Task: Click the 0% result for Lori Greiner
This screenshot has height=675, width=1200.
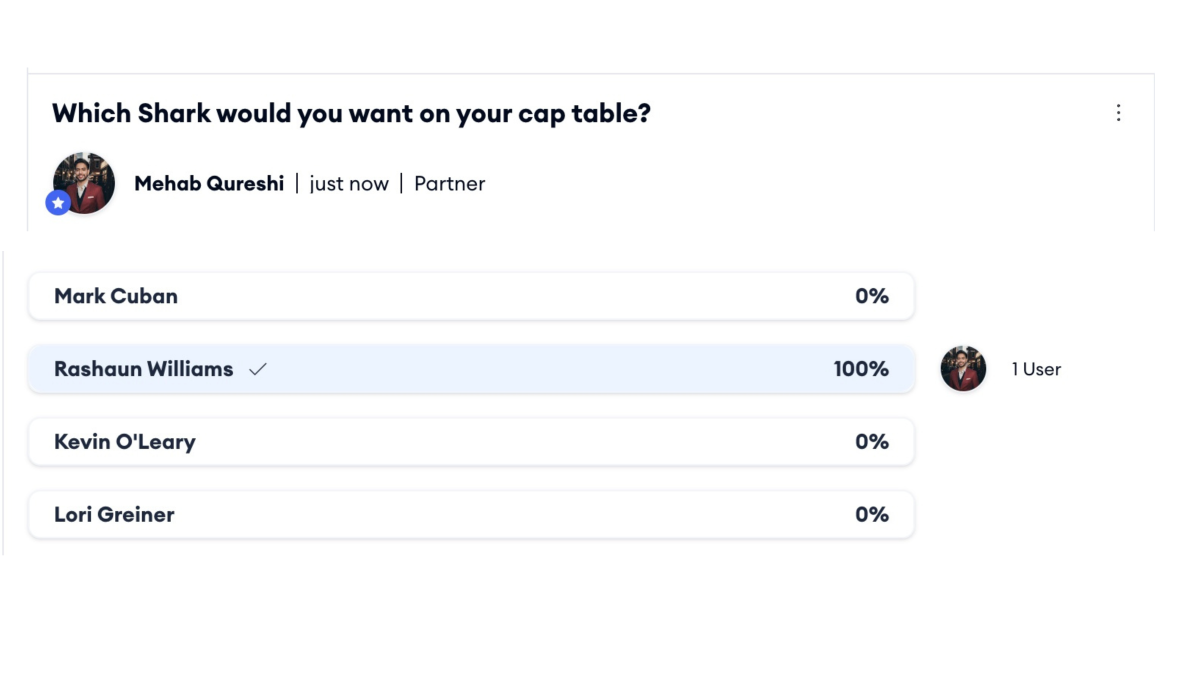Action: tap(872, 515)
